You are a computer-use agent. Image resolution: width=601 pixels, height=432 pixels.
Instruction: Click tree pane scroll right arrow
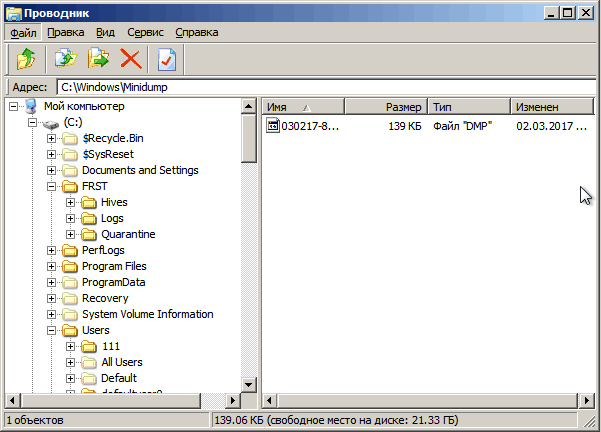point(232,401)
